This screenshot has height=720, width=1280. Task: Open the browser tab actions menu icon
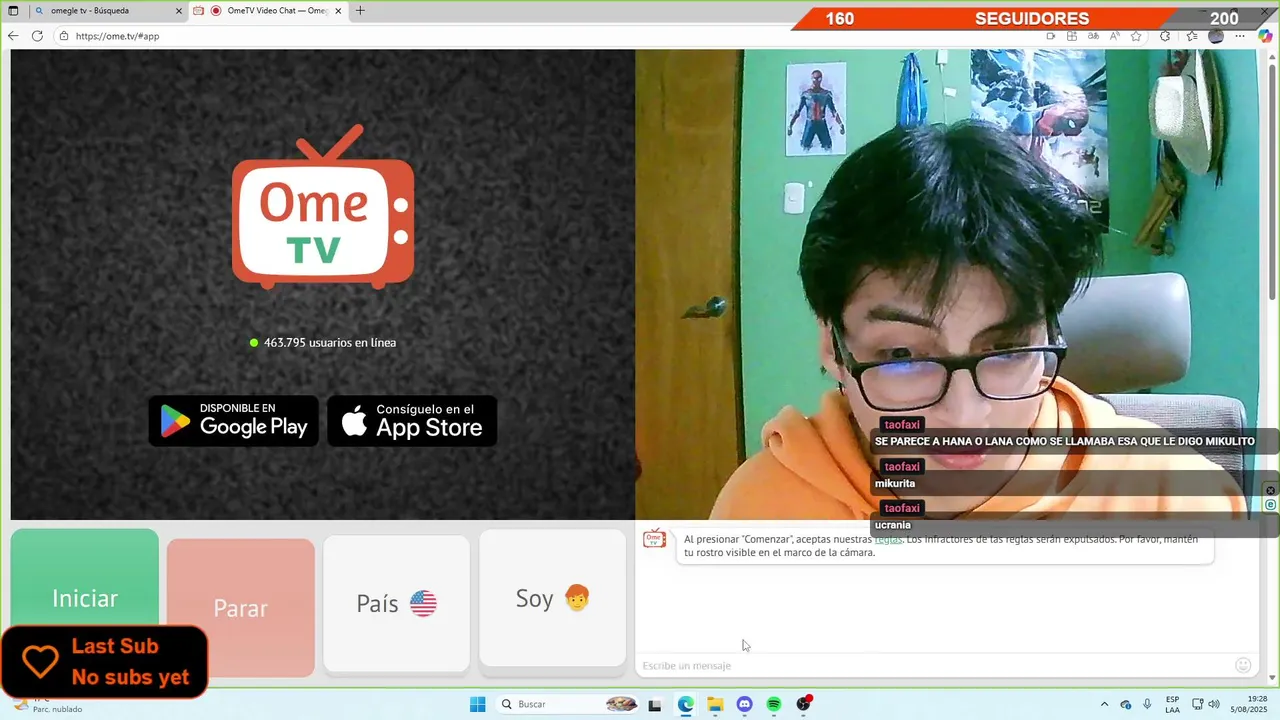coord(13,11)
